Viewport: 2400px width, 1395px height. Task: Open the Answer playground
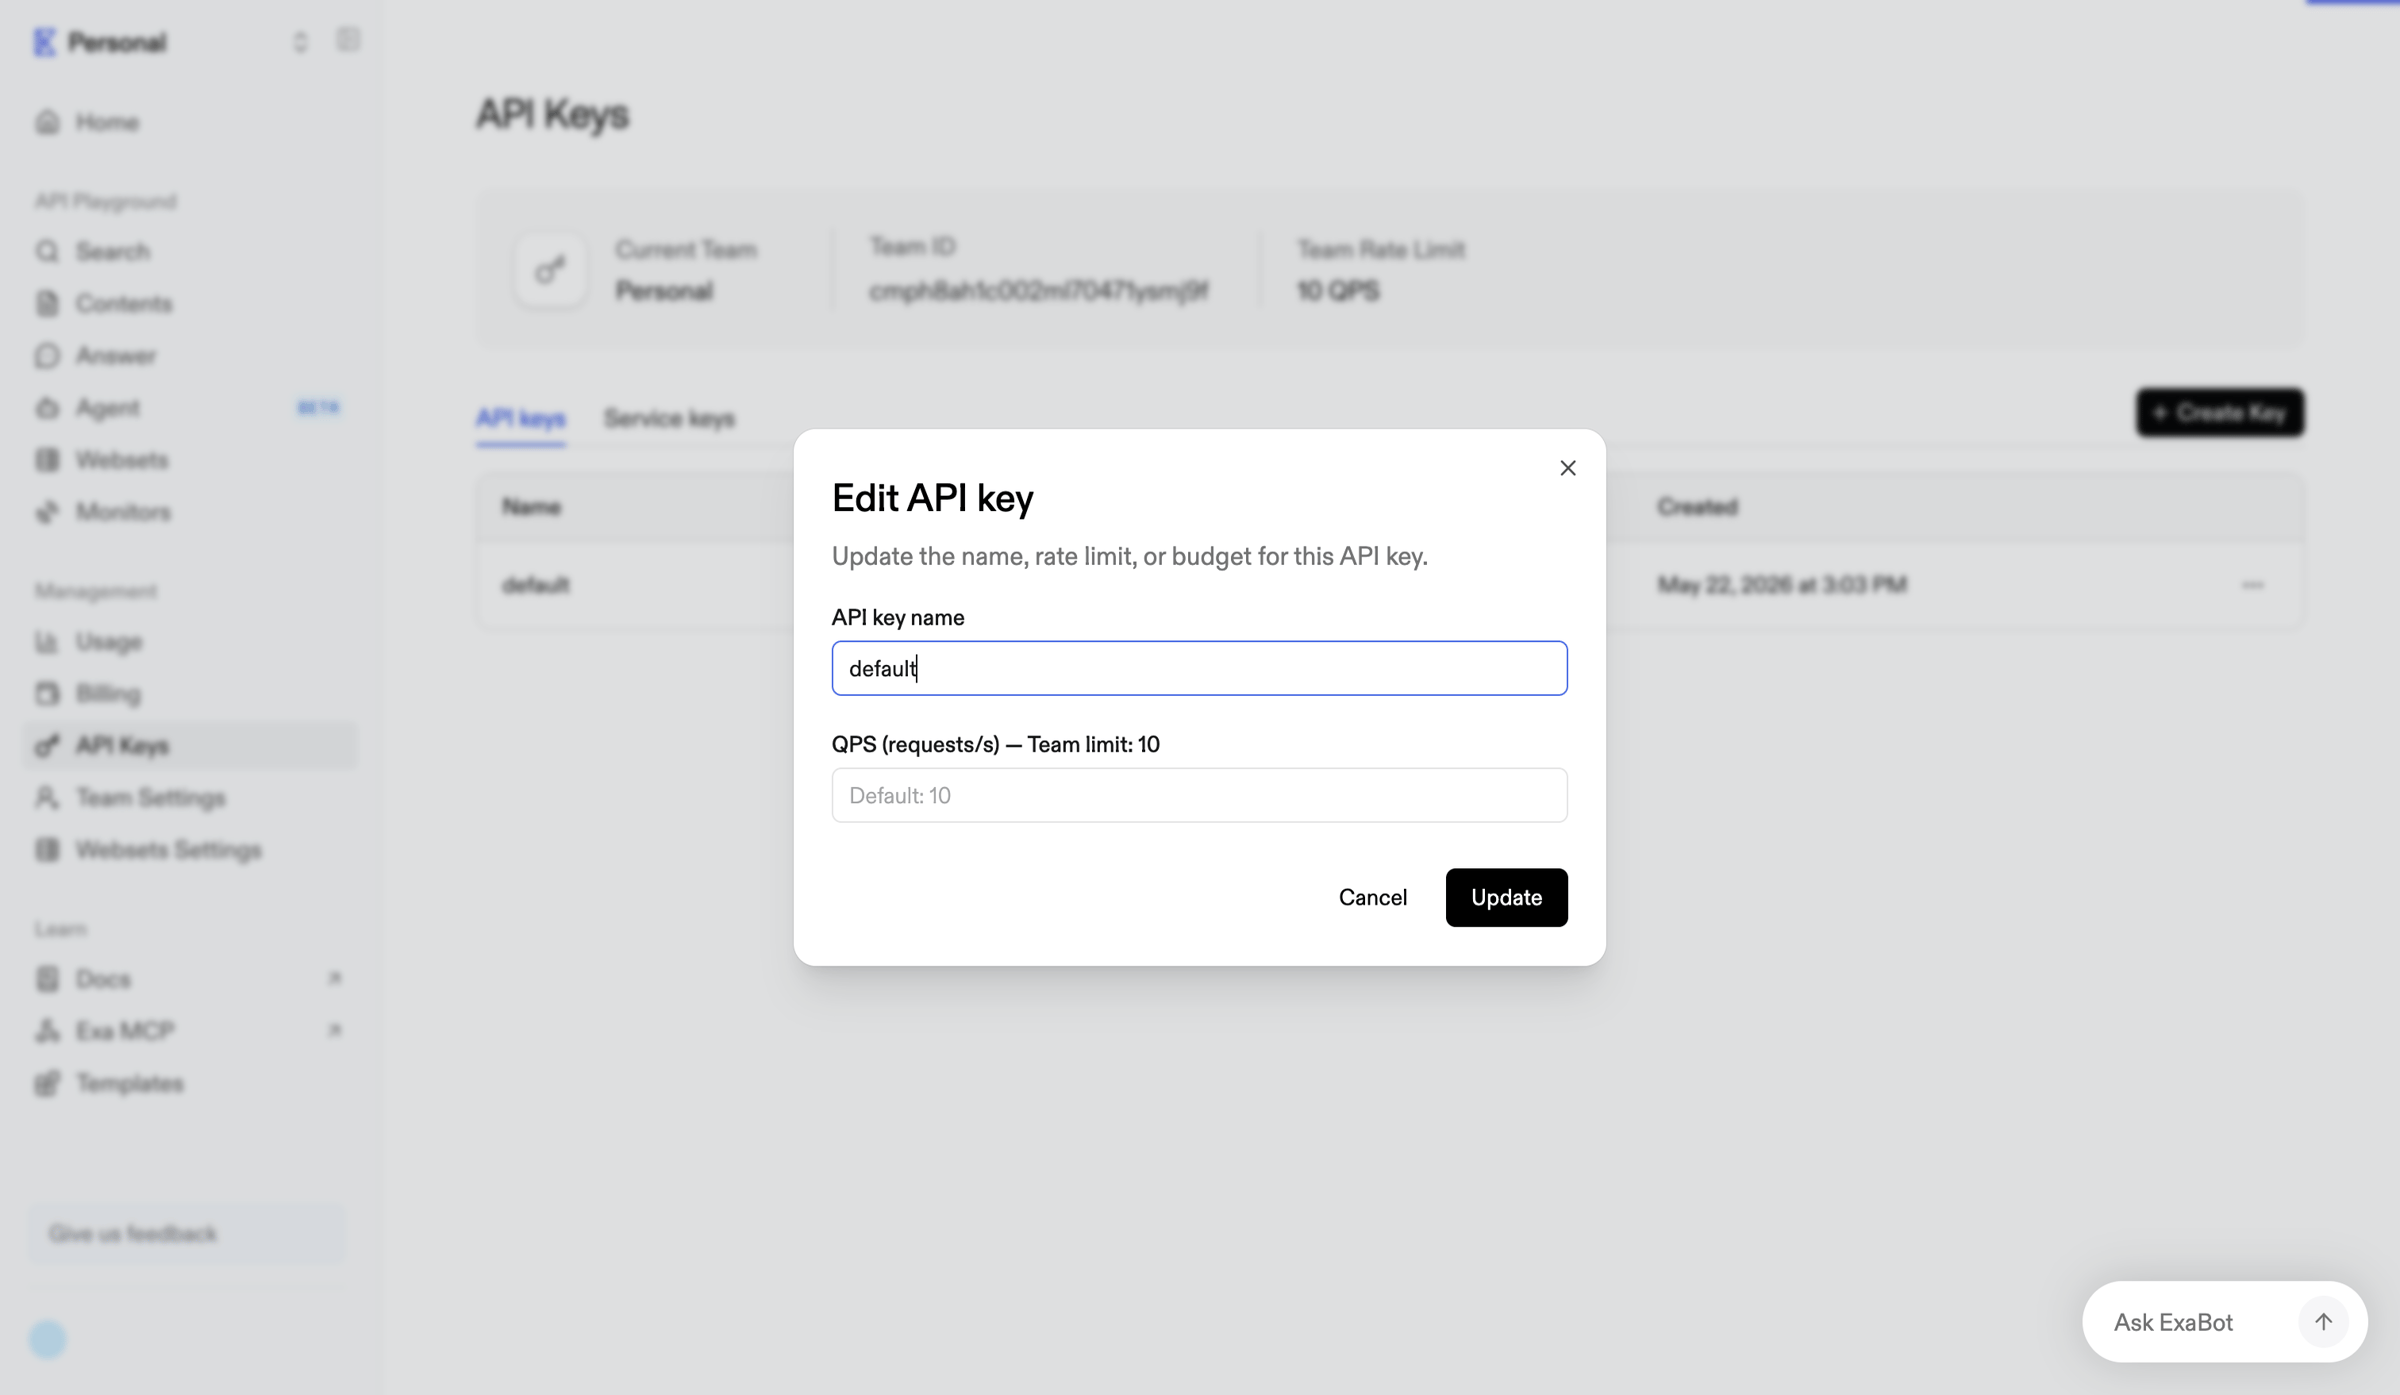point(190,355)
